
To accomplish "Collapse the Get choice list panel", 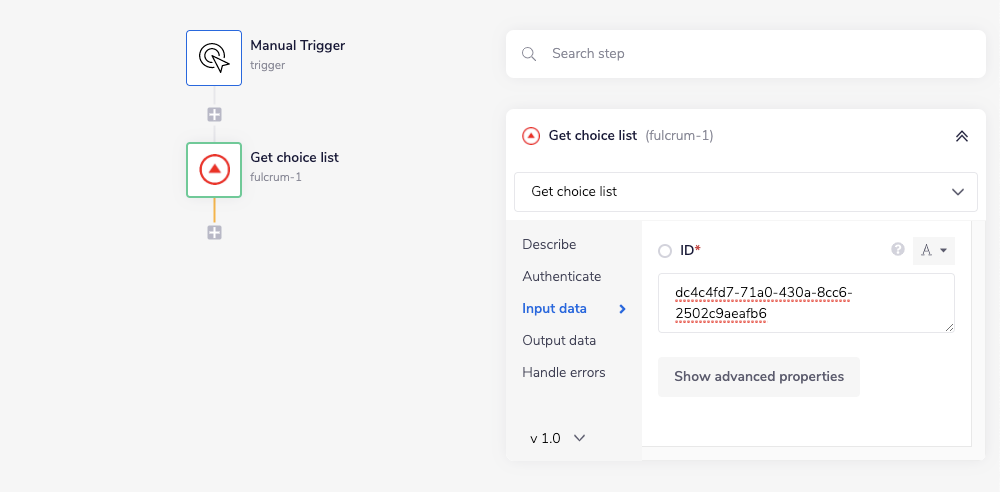I will (962, 136).
